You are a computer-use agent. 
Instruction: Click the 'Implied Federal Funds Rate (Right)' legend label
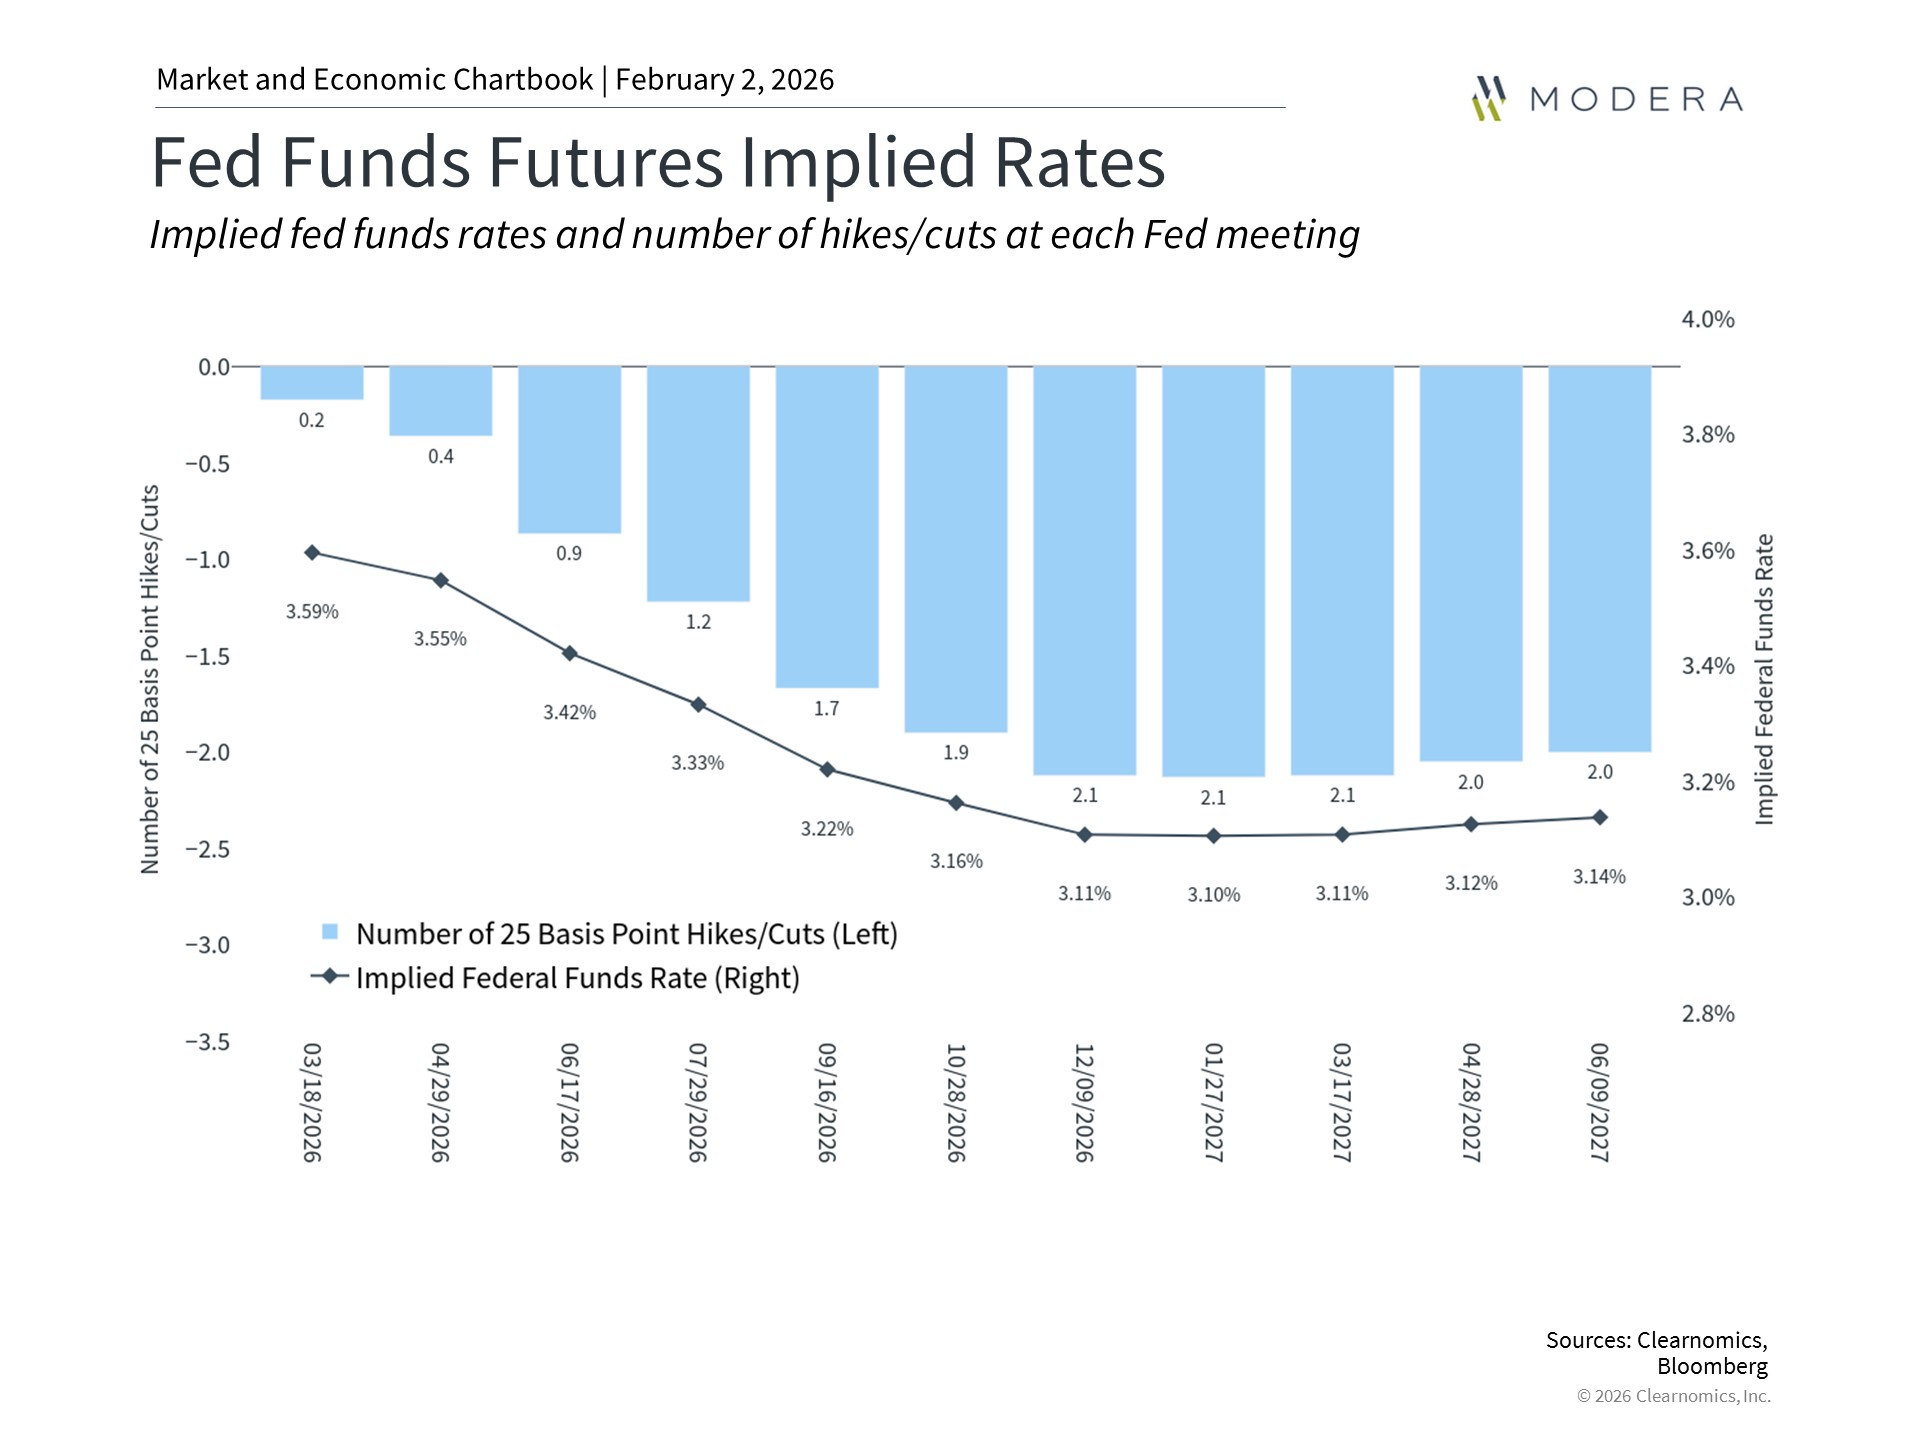[x=577, y=978]
